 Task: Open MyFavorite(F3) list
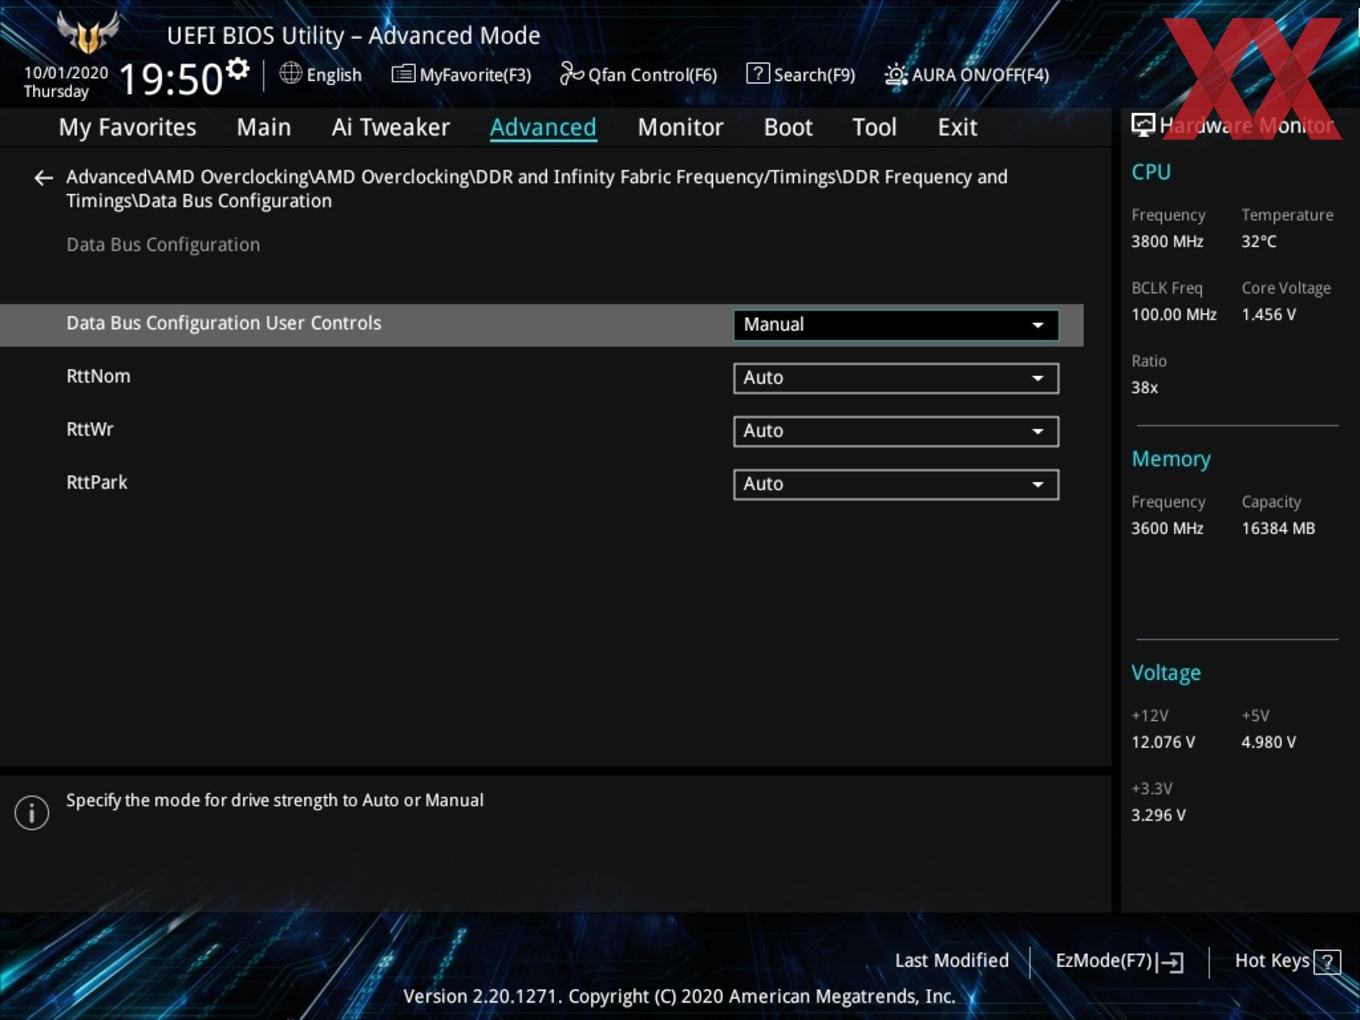click(x=461, y=74)
